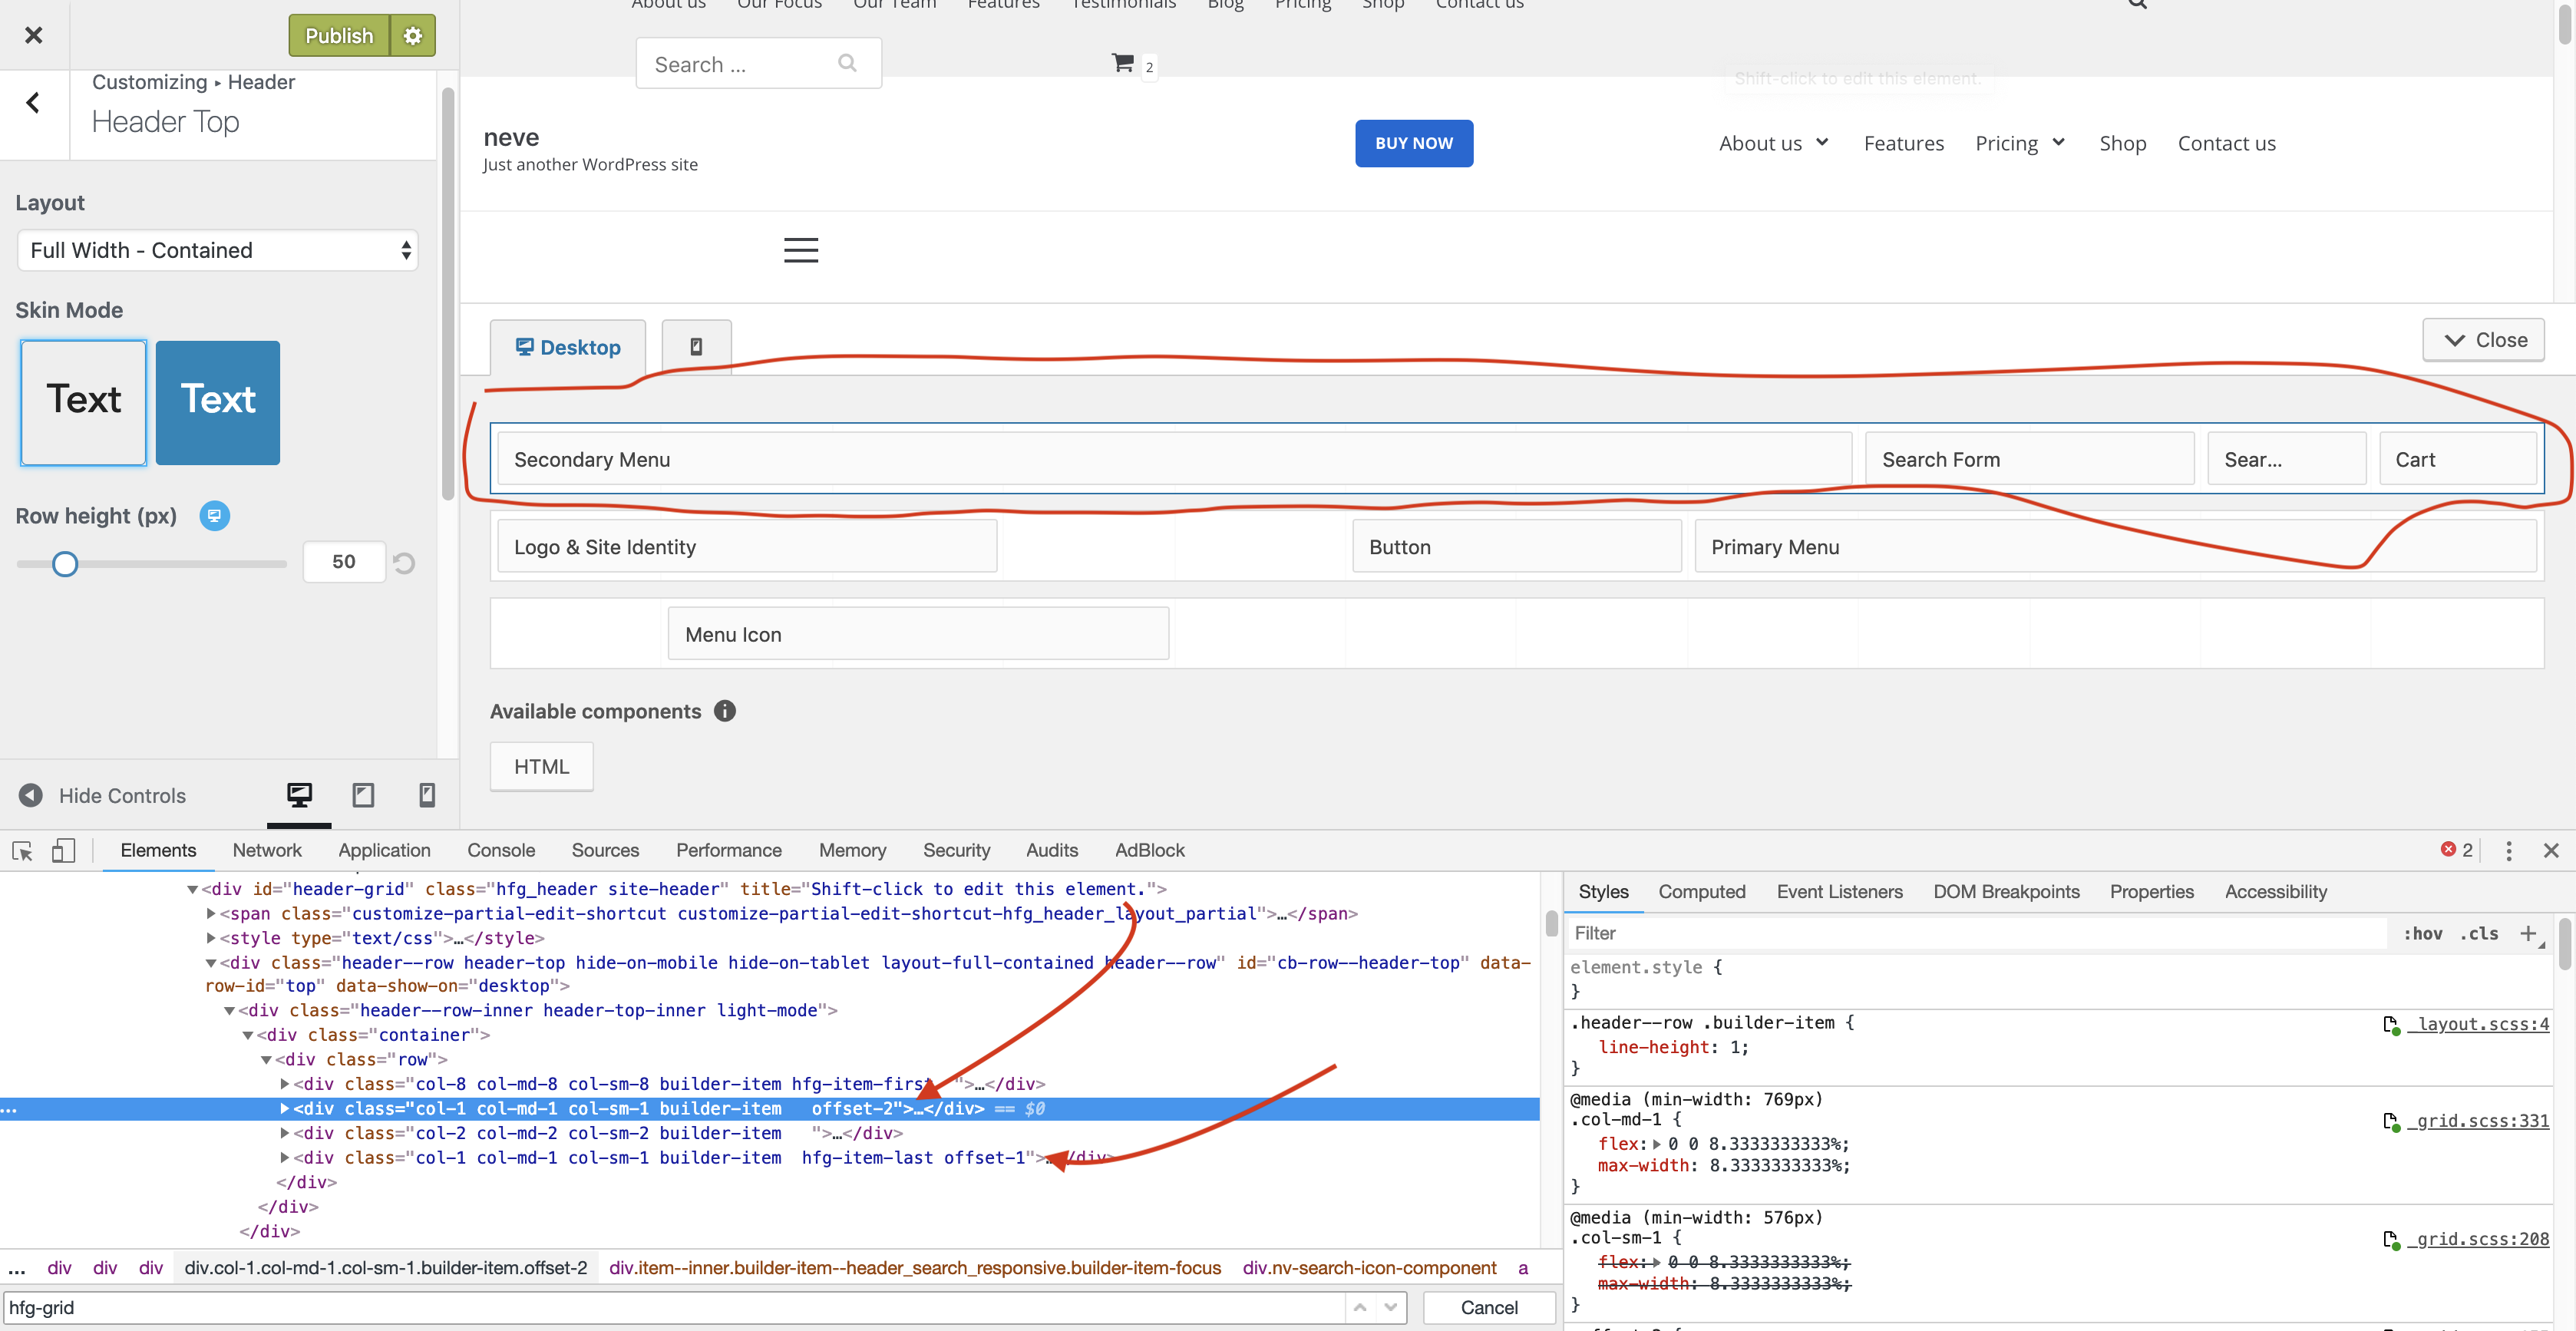Switch to the Computed tab in DevTools
This screenshot has height=1331, width=2576.
1702,891
